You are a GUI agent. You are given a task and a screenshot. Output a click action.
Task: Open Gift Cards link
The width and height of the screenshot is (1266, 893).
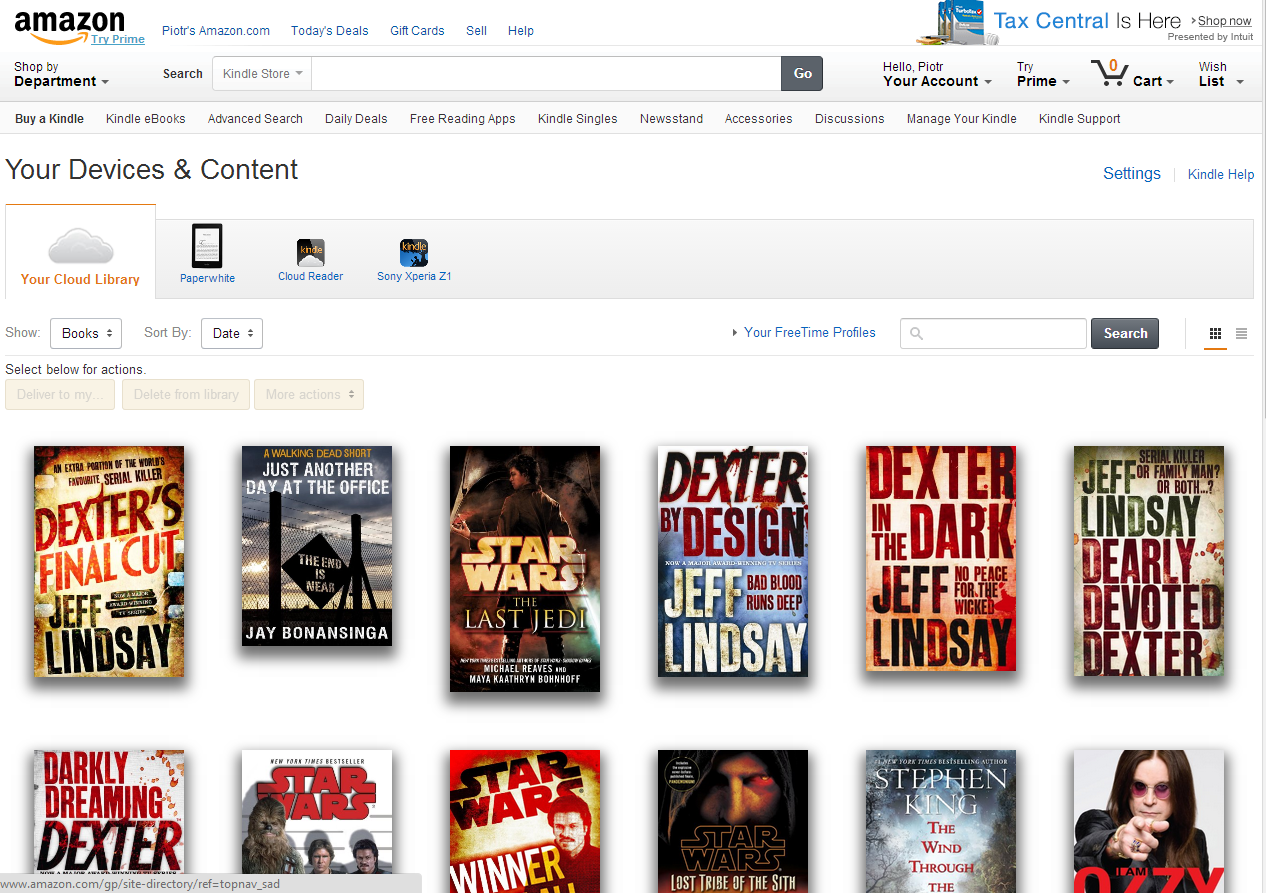click(417, 30)
